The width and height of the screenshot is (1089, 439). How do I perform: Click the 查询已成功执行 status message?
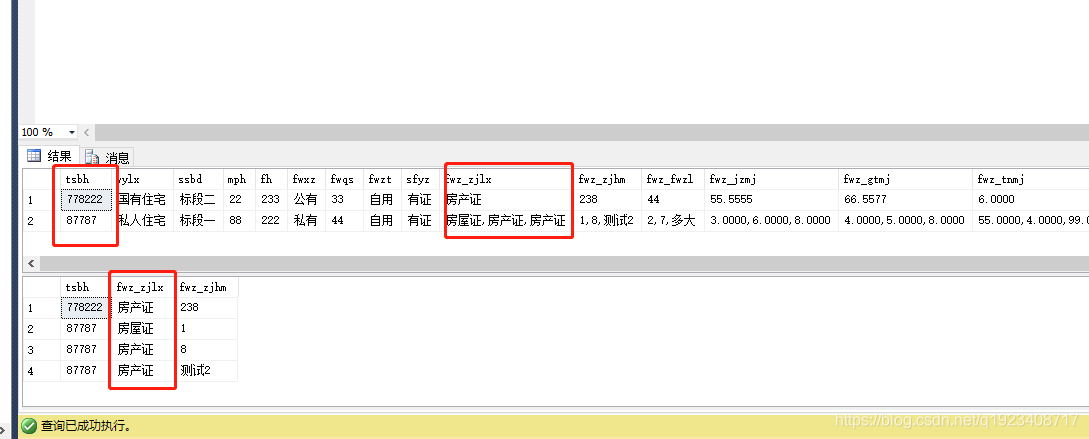point(86,425)
